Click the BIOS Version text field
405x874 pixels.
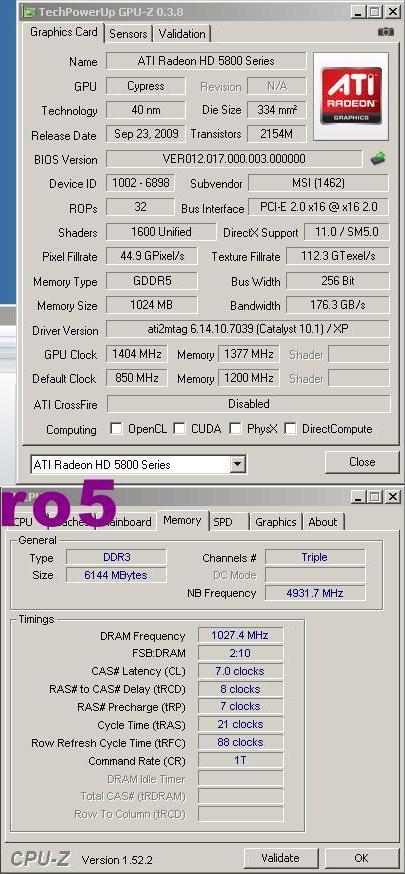[x=234, y=159]
